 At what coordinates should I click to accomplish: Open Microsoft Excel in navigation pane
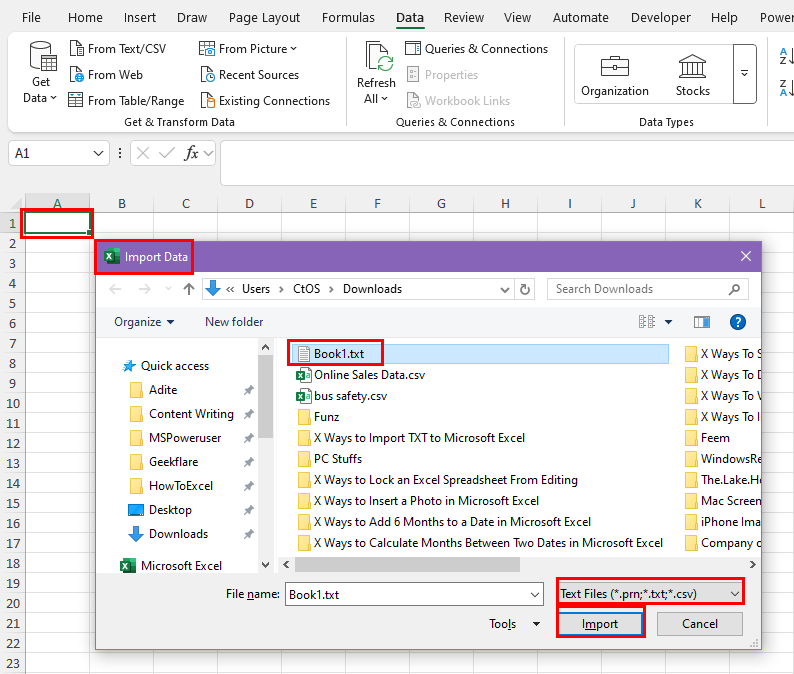click(172, 566)
